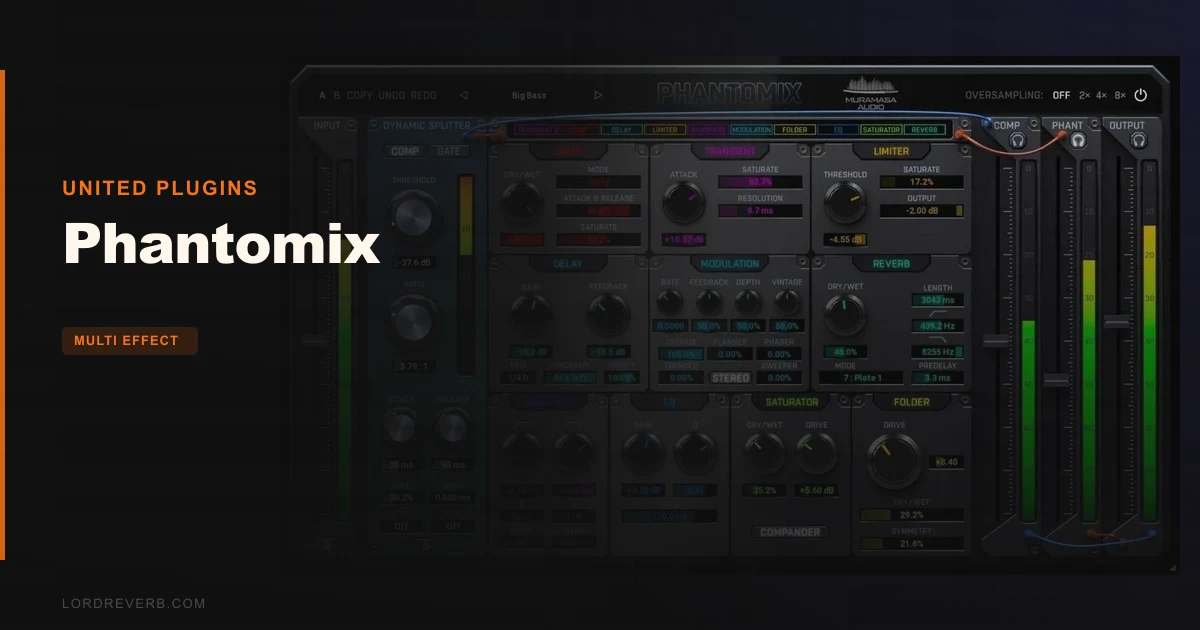Click the Reverb 8255 Hz filter field

click(x=938, y=352)
